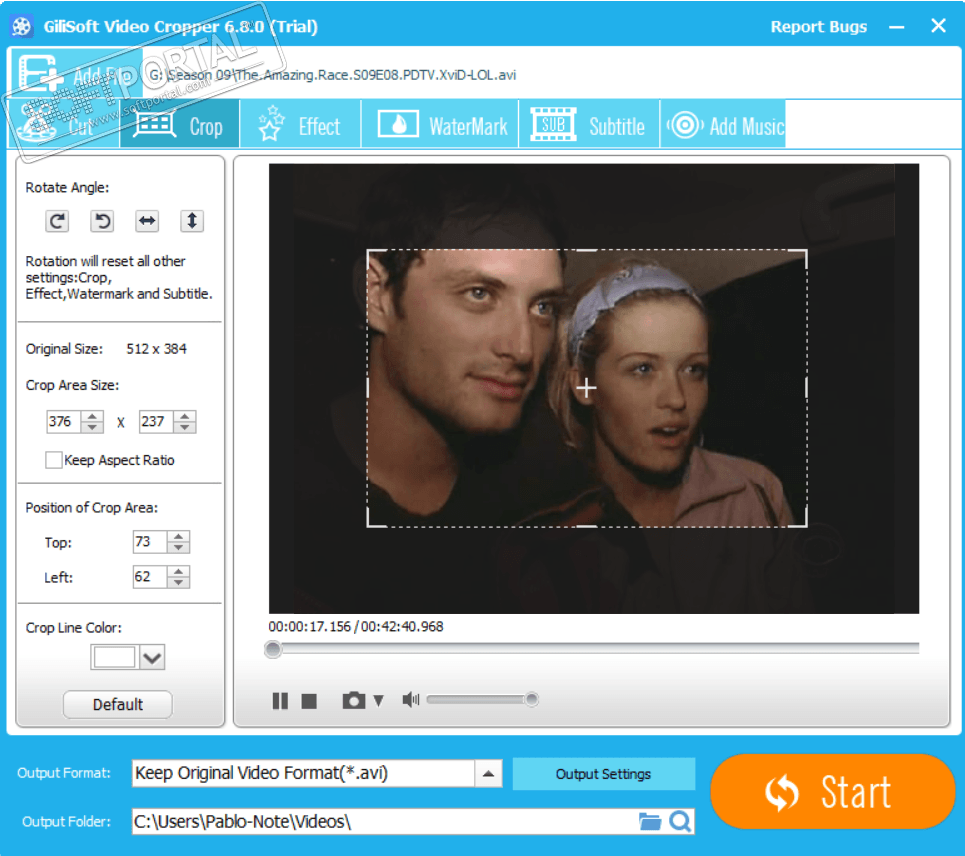Flip video vertically
965x856 pixels.
click(192, 221)
